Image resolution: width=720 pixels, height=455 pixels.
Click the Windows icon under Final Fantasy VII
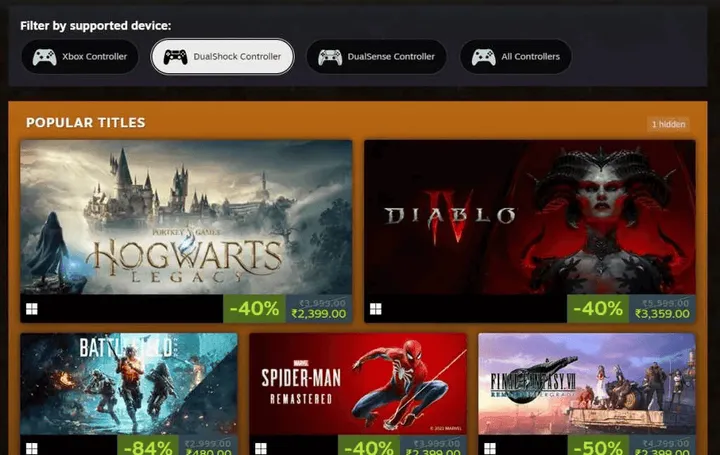click(490, 449)
